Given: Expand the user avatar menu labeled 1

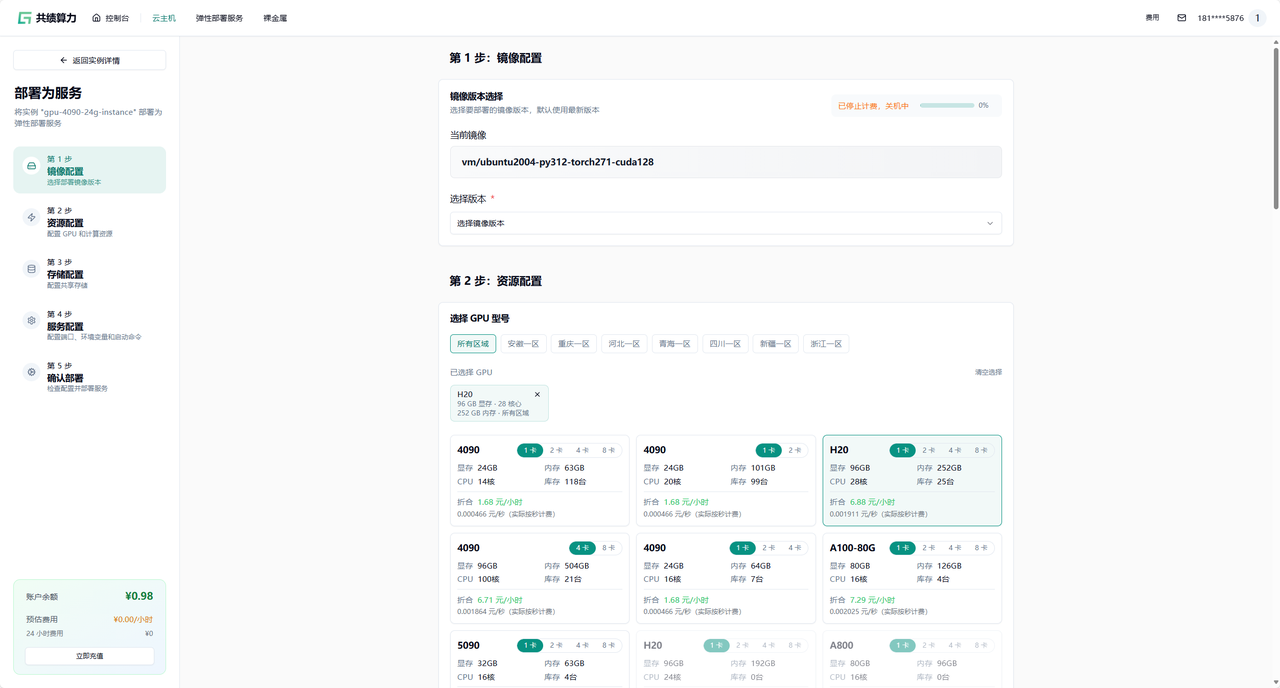Looking at the screenshot, I should (x=1257, y=18).
